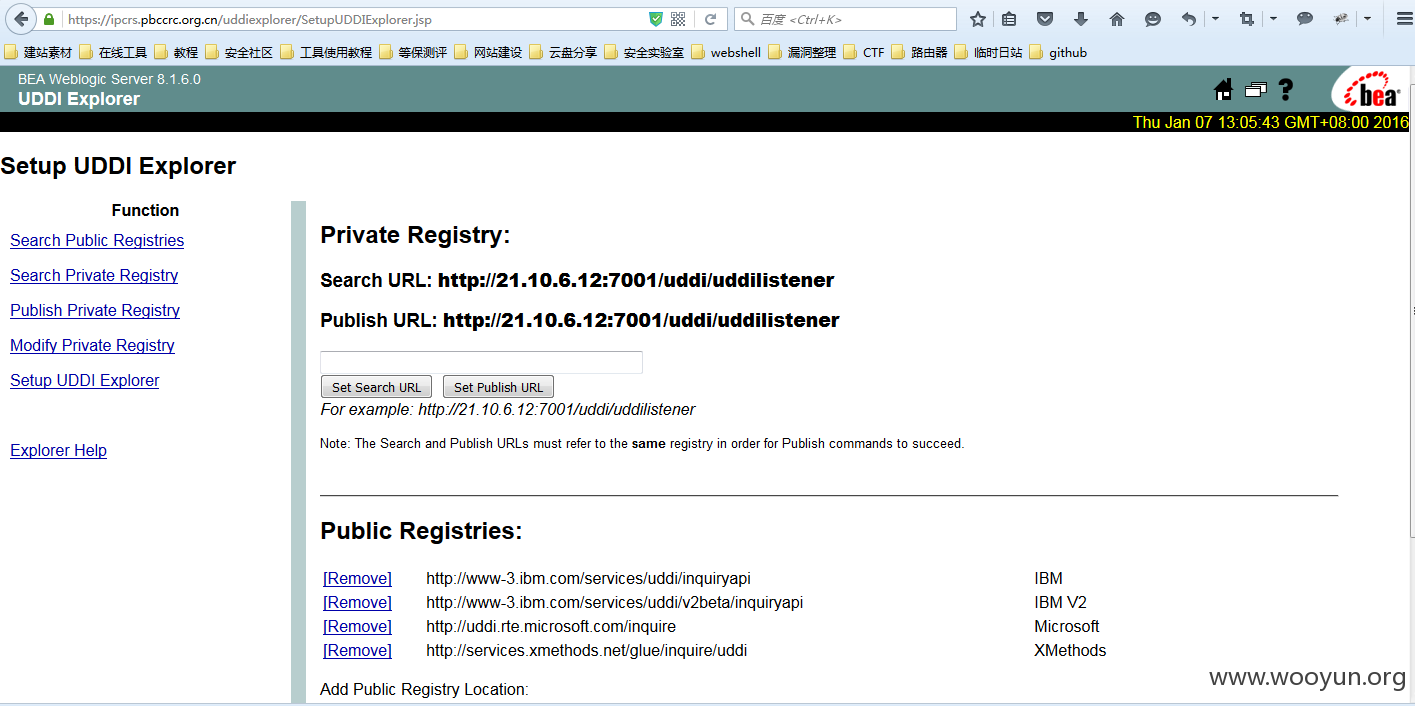
Task: Save page to Pocket icon
Action: pyautogui.click(x=1045, y=19)
